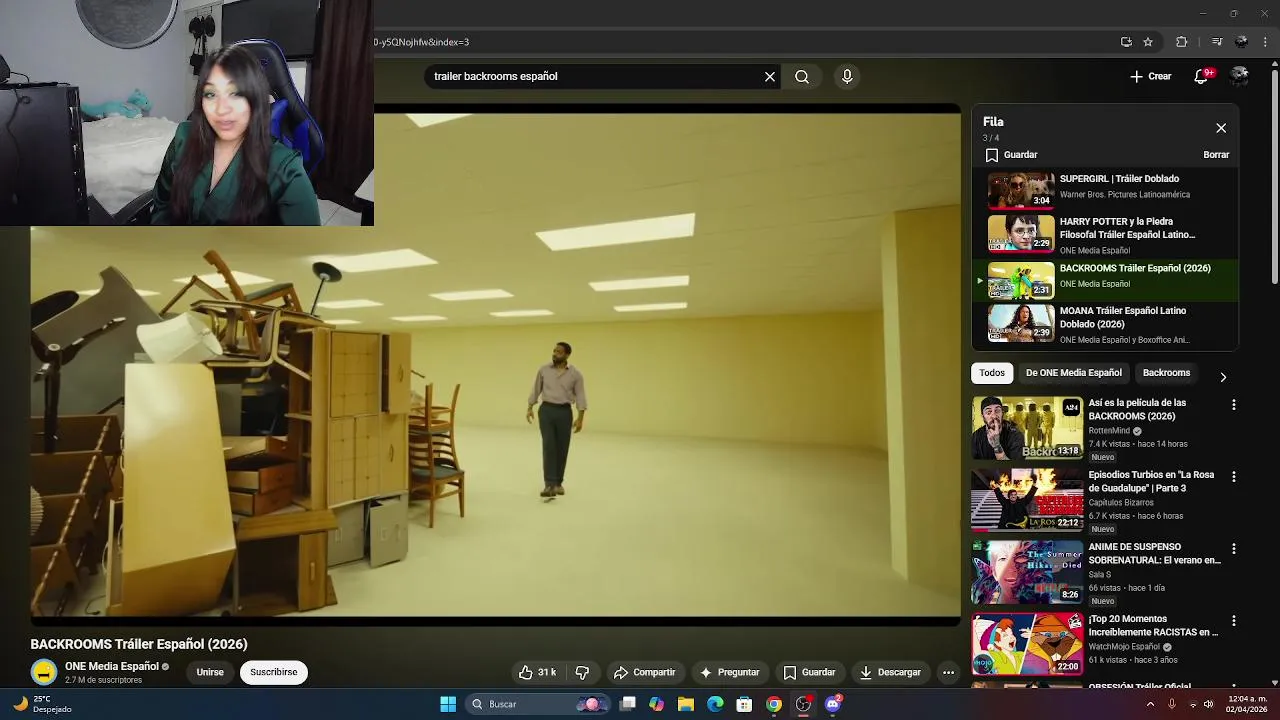Open the weather widget on taskbar

coord(42,704)
